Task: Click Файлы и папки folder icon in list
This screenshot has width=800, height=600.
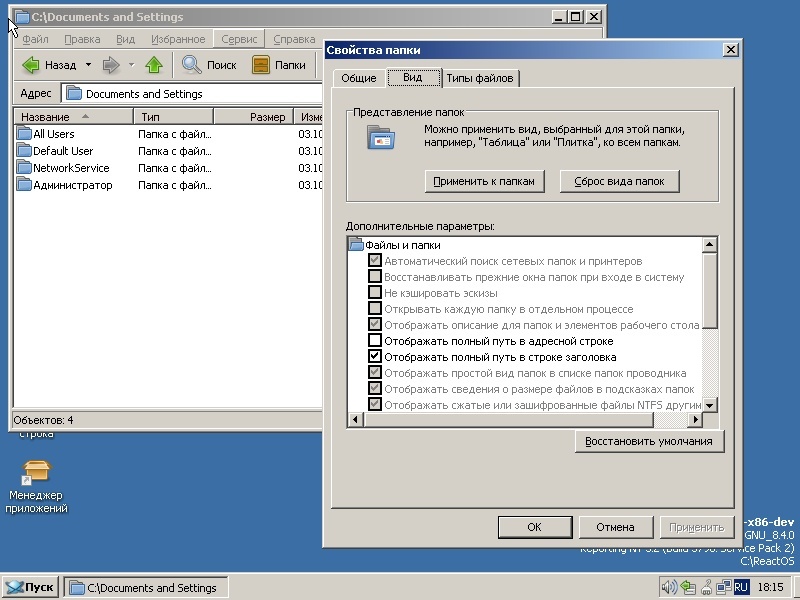Action: [x=356, y=244]
